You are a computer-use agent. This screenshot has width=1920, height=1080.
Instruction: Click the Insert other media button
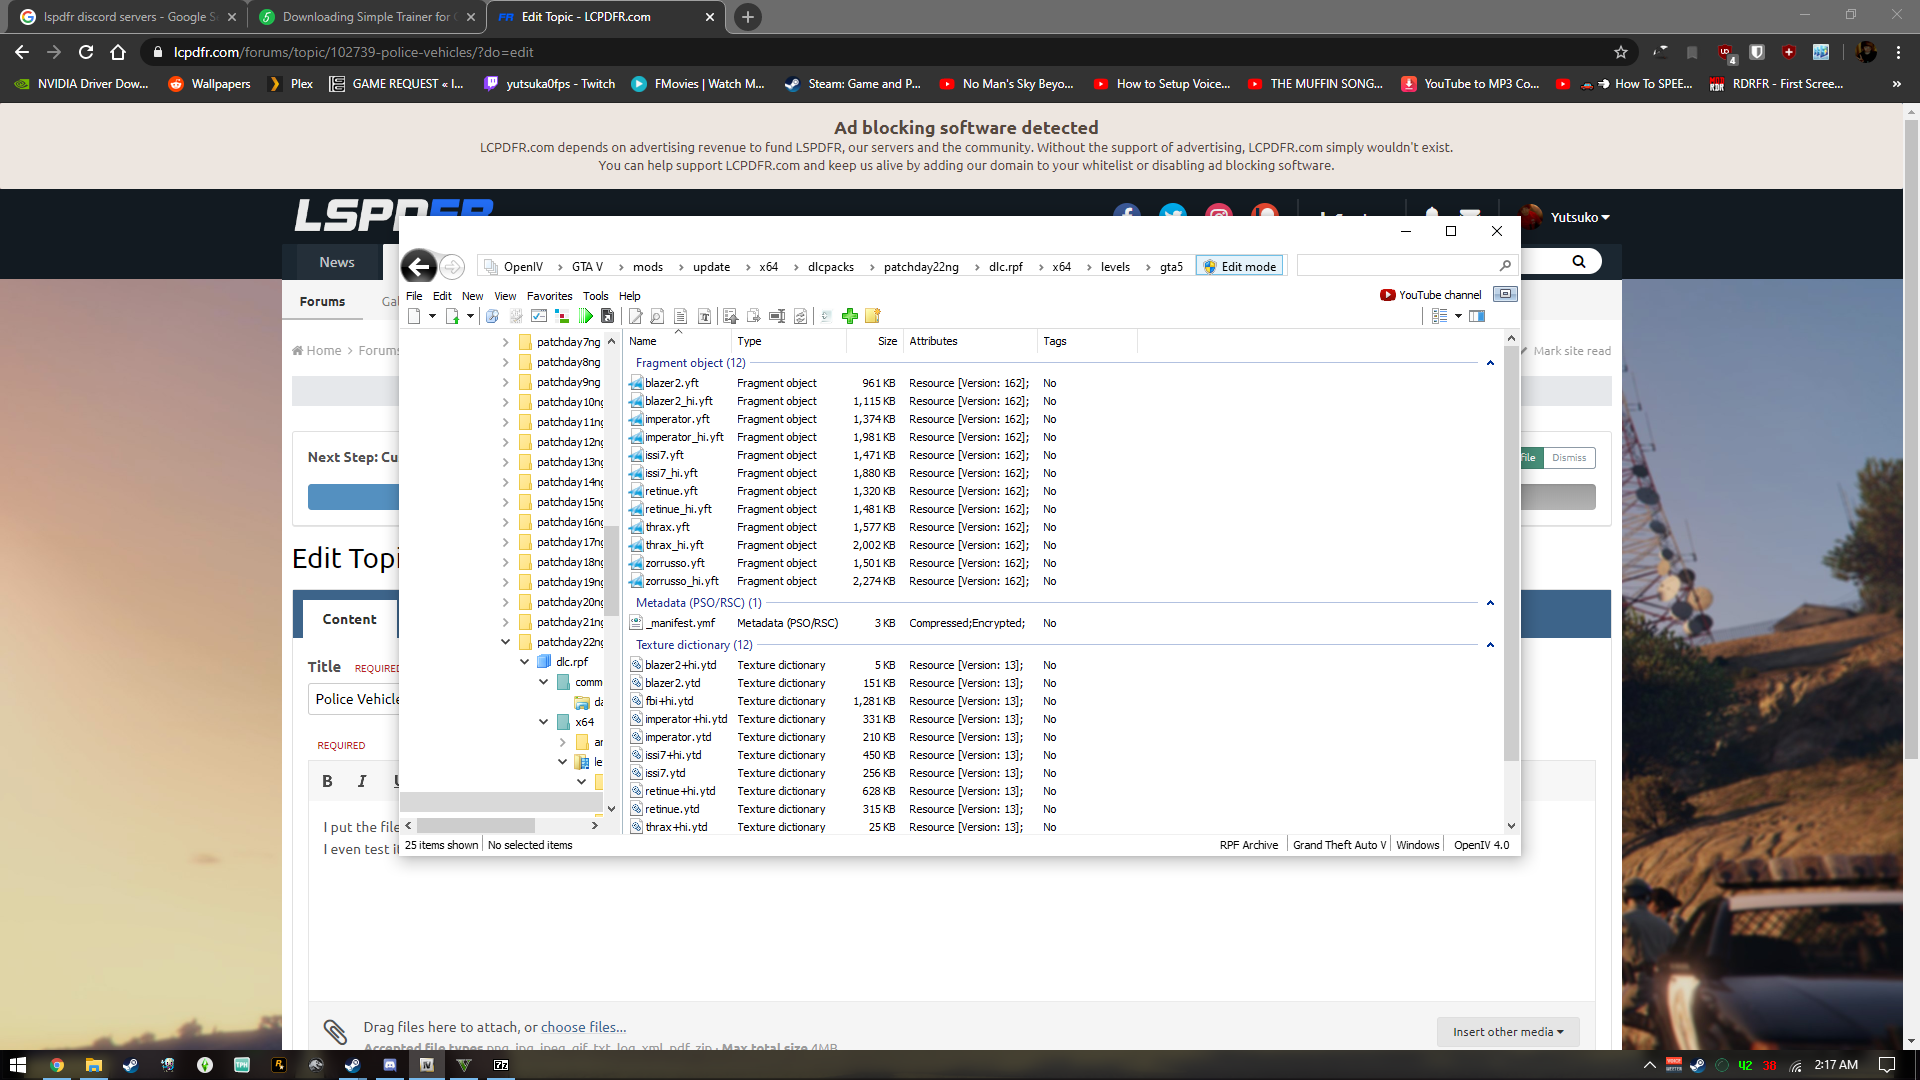coord(1507,1032)
